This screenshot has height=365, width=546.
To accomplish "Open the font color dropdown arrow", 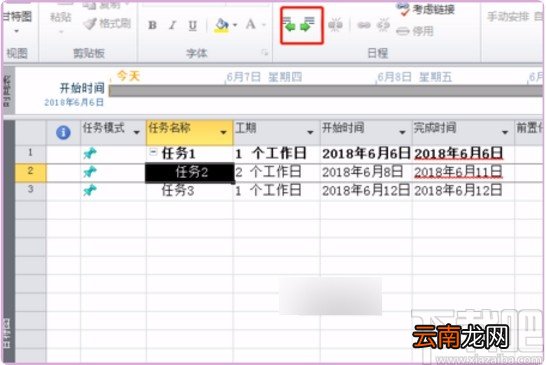I will click(x=264, y=25).
